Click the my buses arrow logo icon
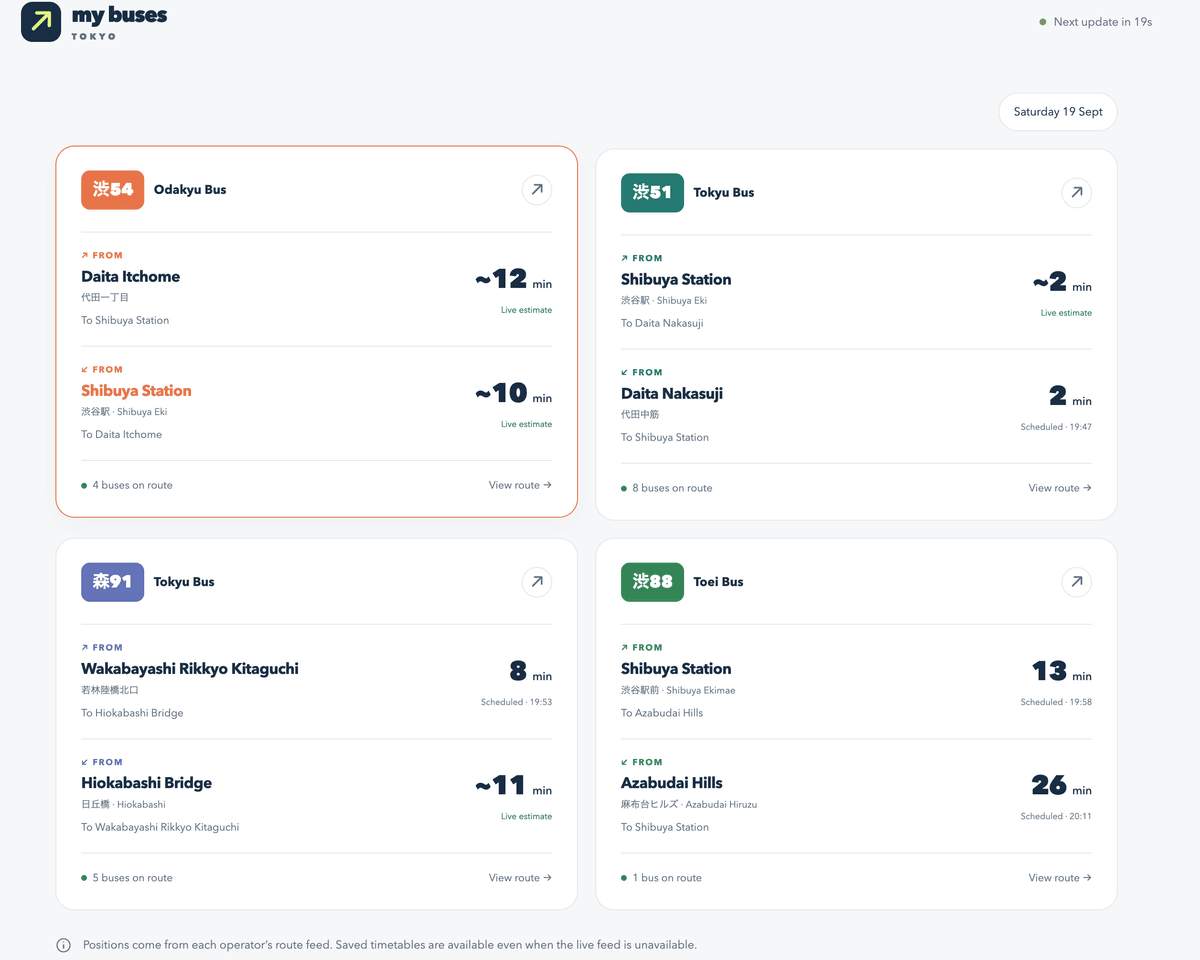 coord(41,22)
